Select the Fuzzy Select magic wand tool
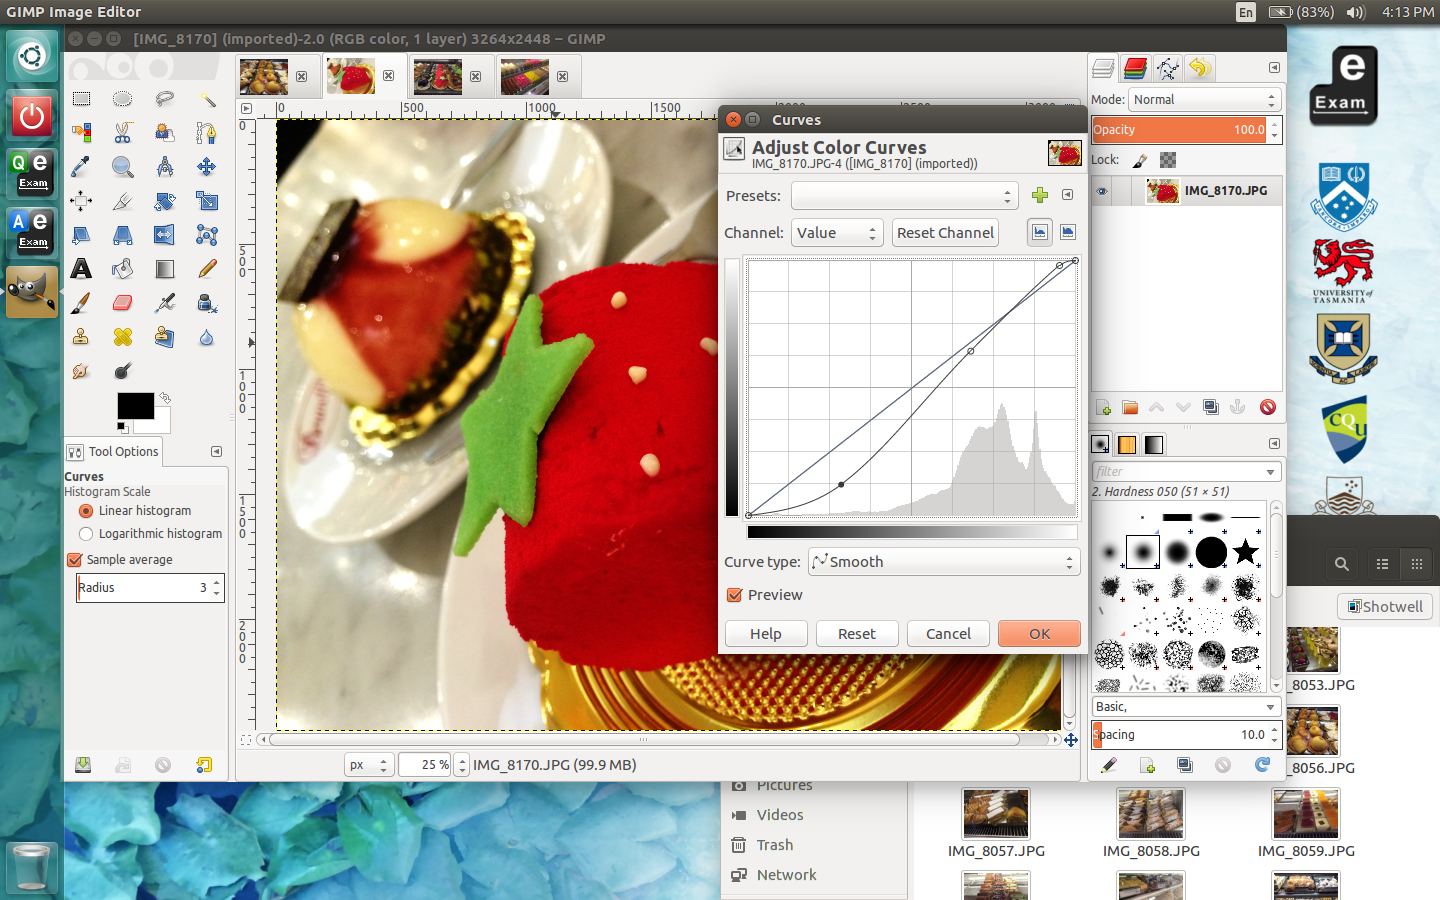1440x900 pixels. [207, 99]
